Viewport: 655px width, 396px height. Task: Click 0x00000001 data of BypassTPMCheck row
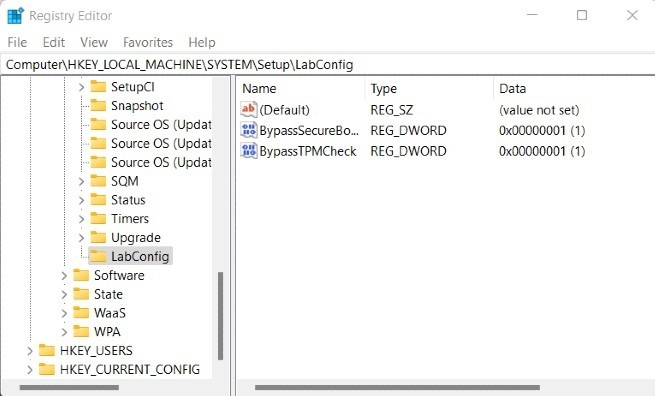542,151
